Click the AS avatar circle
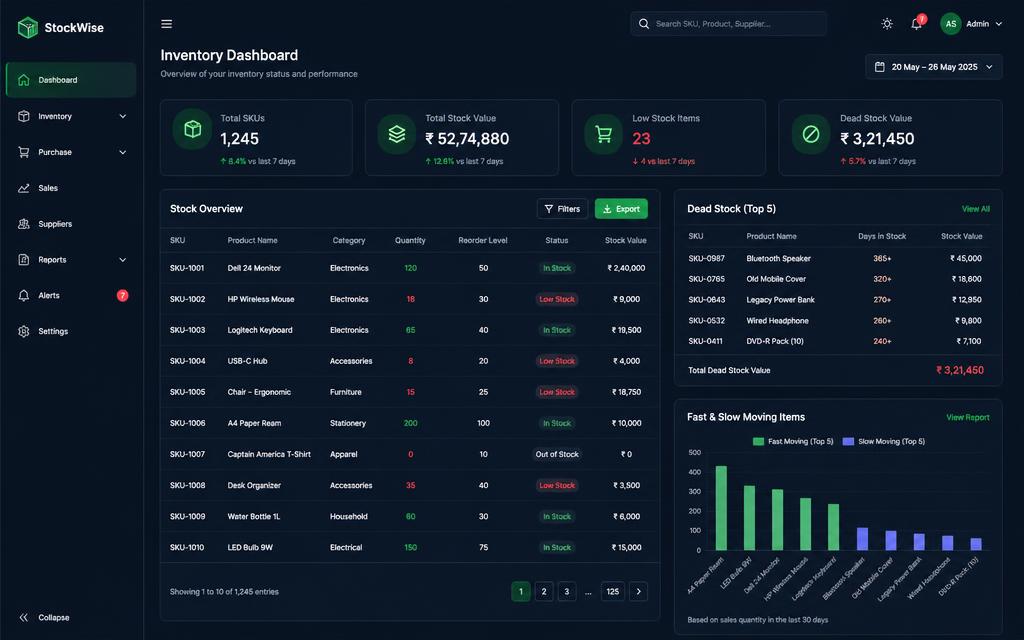The width and height of the screenshot is (1024, 640). point(951,24)
